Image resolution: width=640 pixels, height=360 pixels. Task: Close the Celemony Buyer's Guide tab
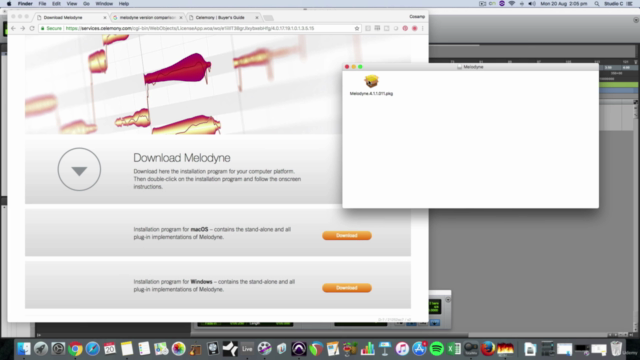pos(257,18)
